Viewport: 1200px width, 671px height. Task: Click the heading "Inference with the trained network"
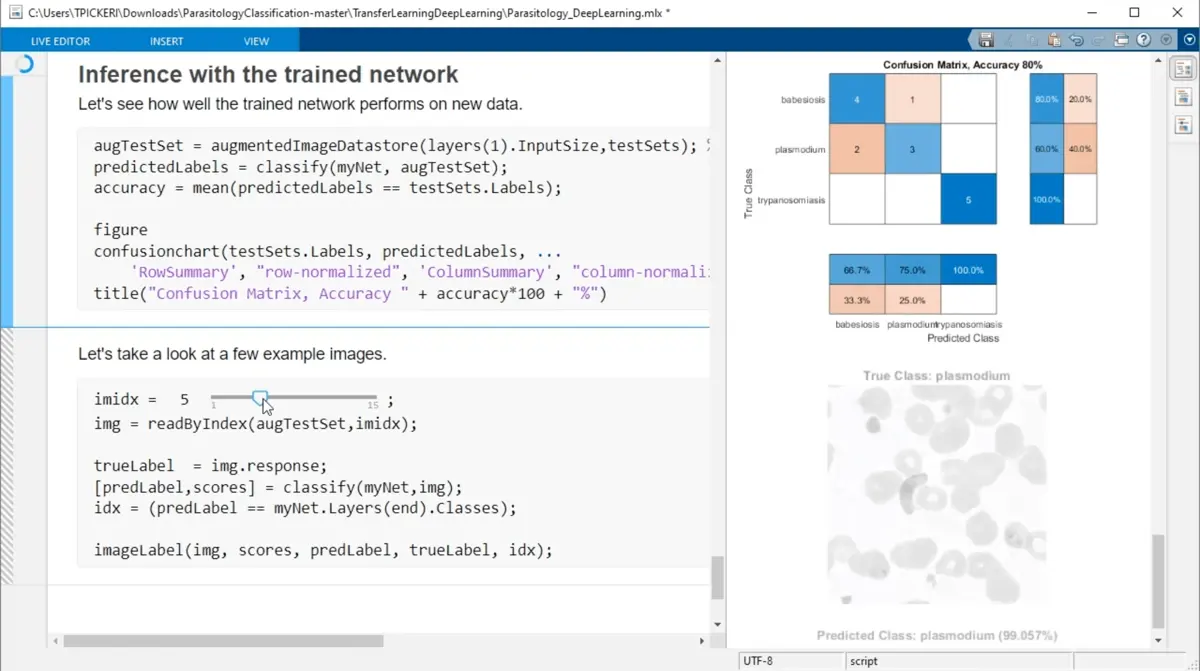click(268, 75)
